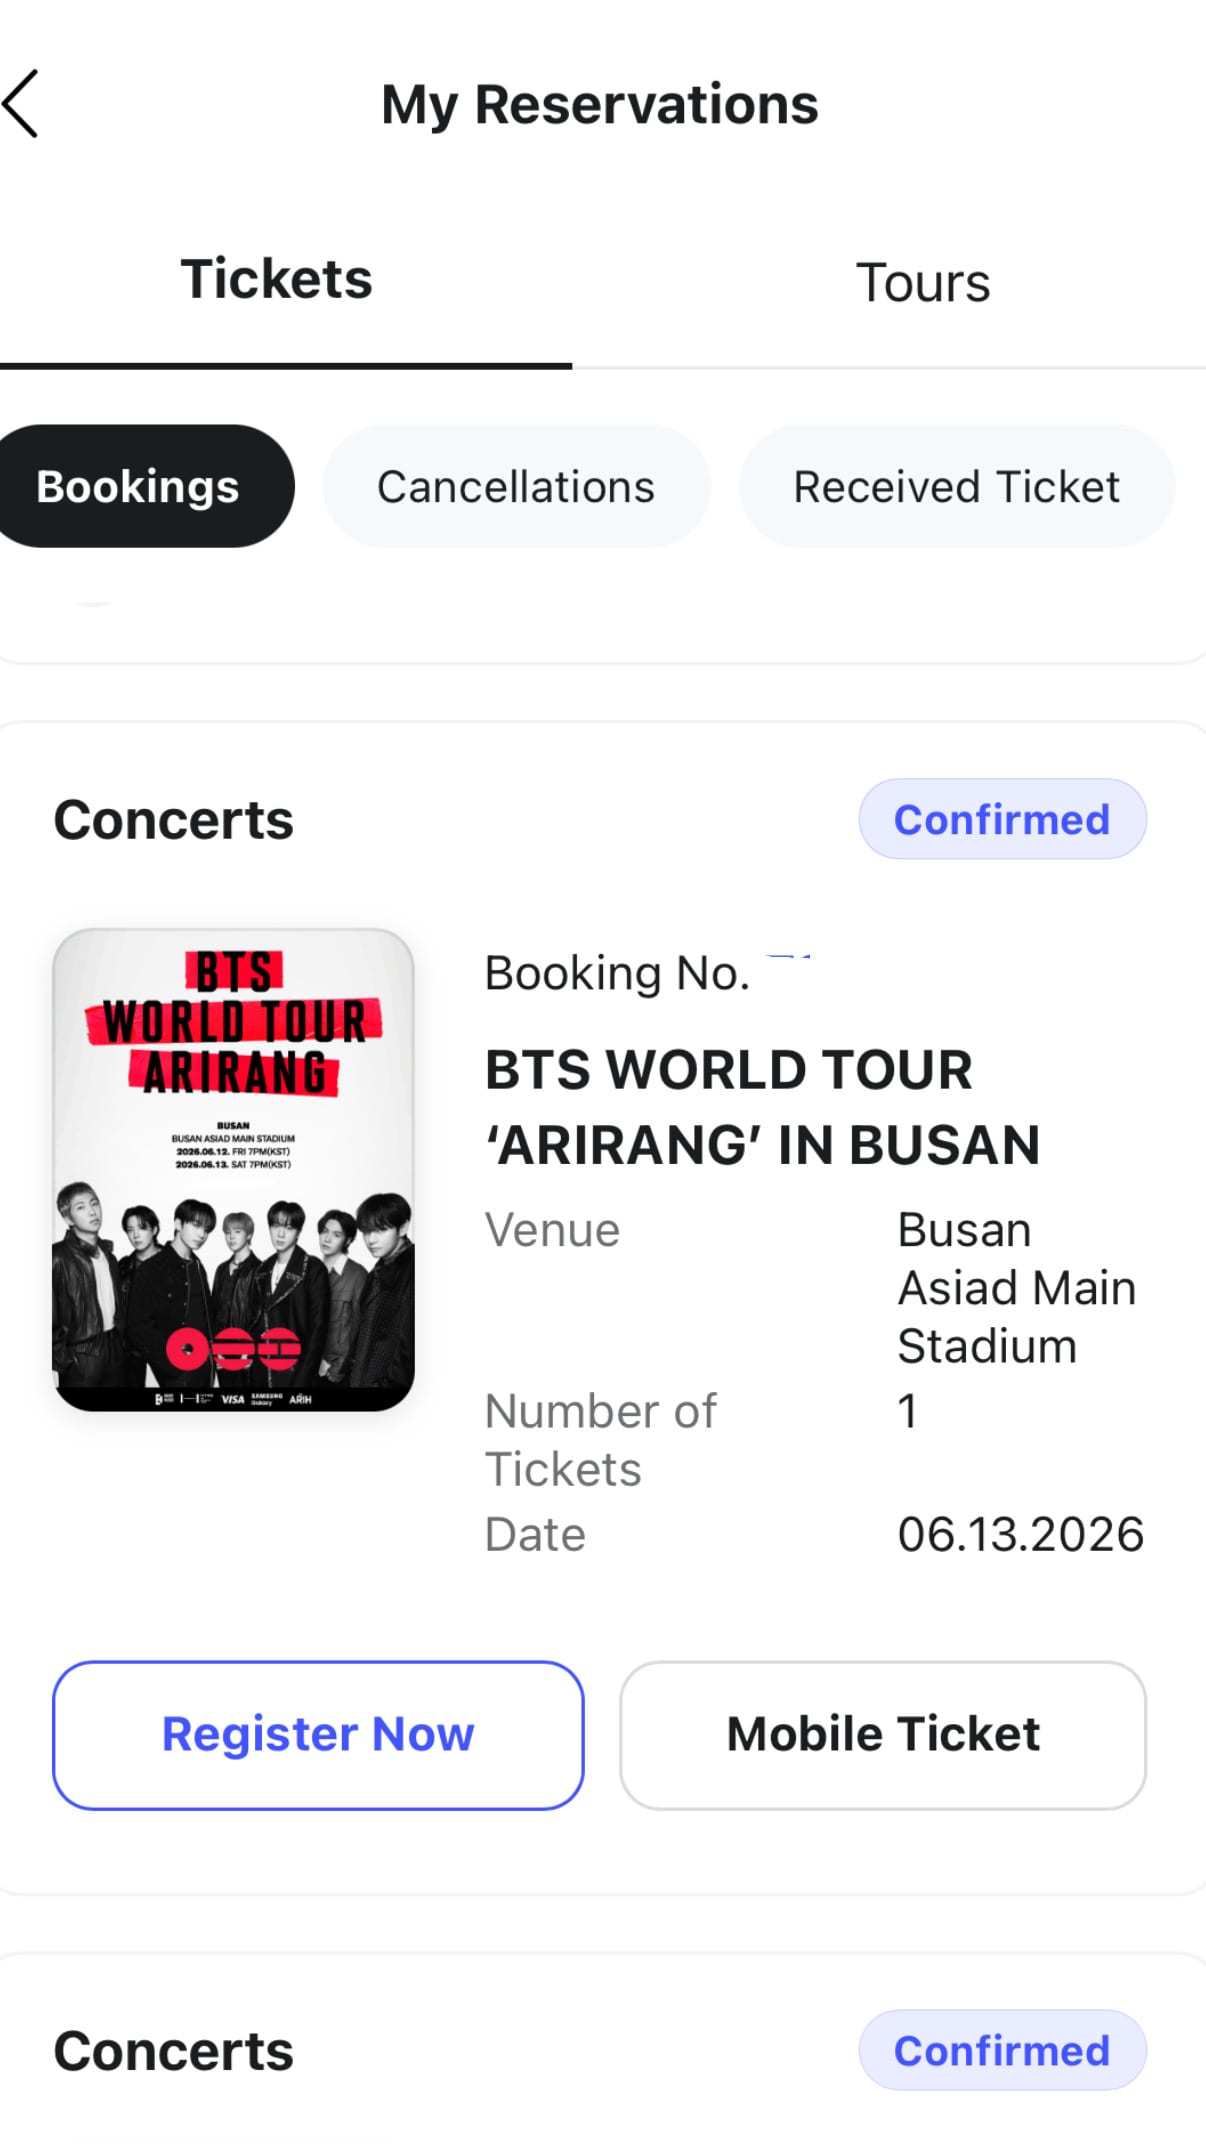Tap the Confirmed badge on first concert
This screenshot has width=1206, height=2144.
coord(1002,819)
